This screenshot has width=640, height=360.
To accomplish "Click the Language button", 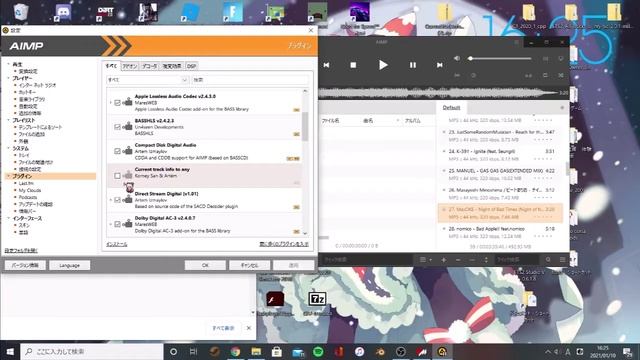I will [x=69, y=265].
